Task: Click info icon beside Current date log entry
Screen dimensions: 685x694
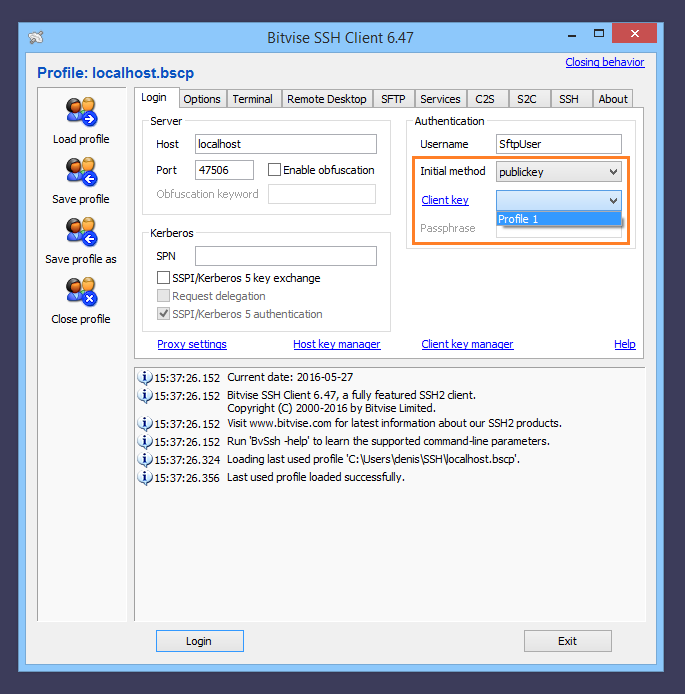Action: coord(145,377)
